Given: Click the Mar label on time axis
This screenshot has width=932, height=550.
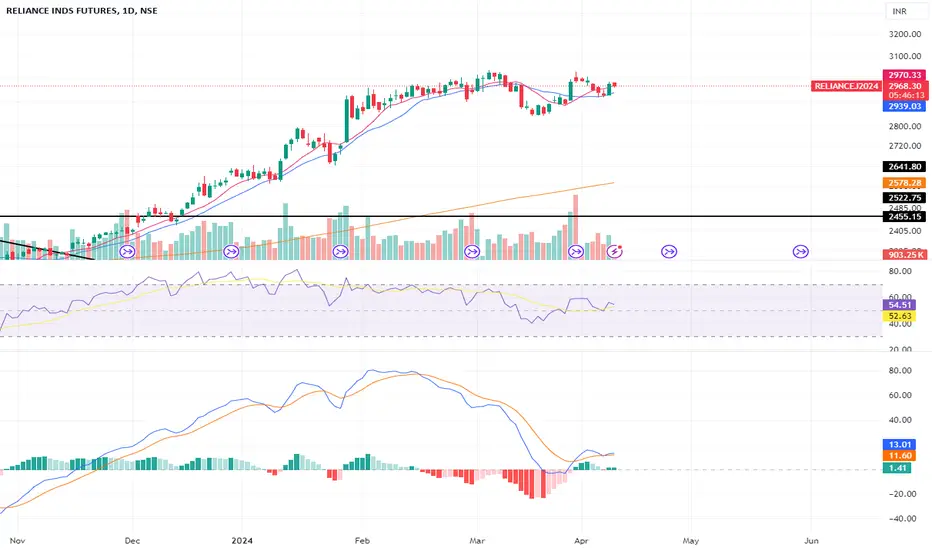Looking at the screenshot, I should point(477,540).
